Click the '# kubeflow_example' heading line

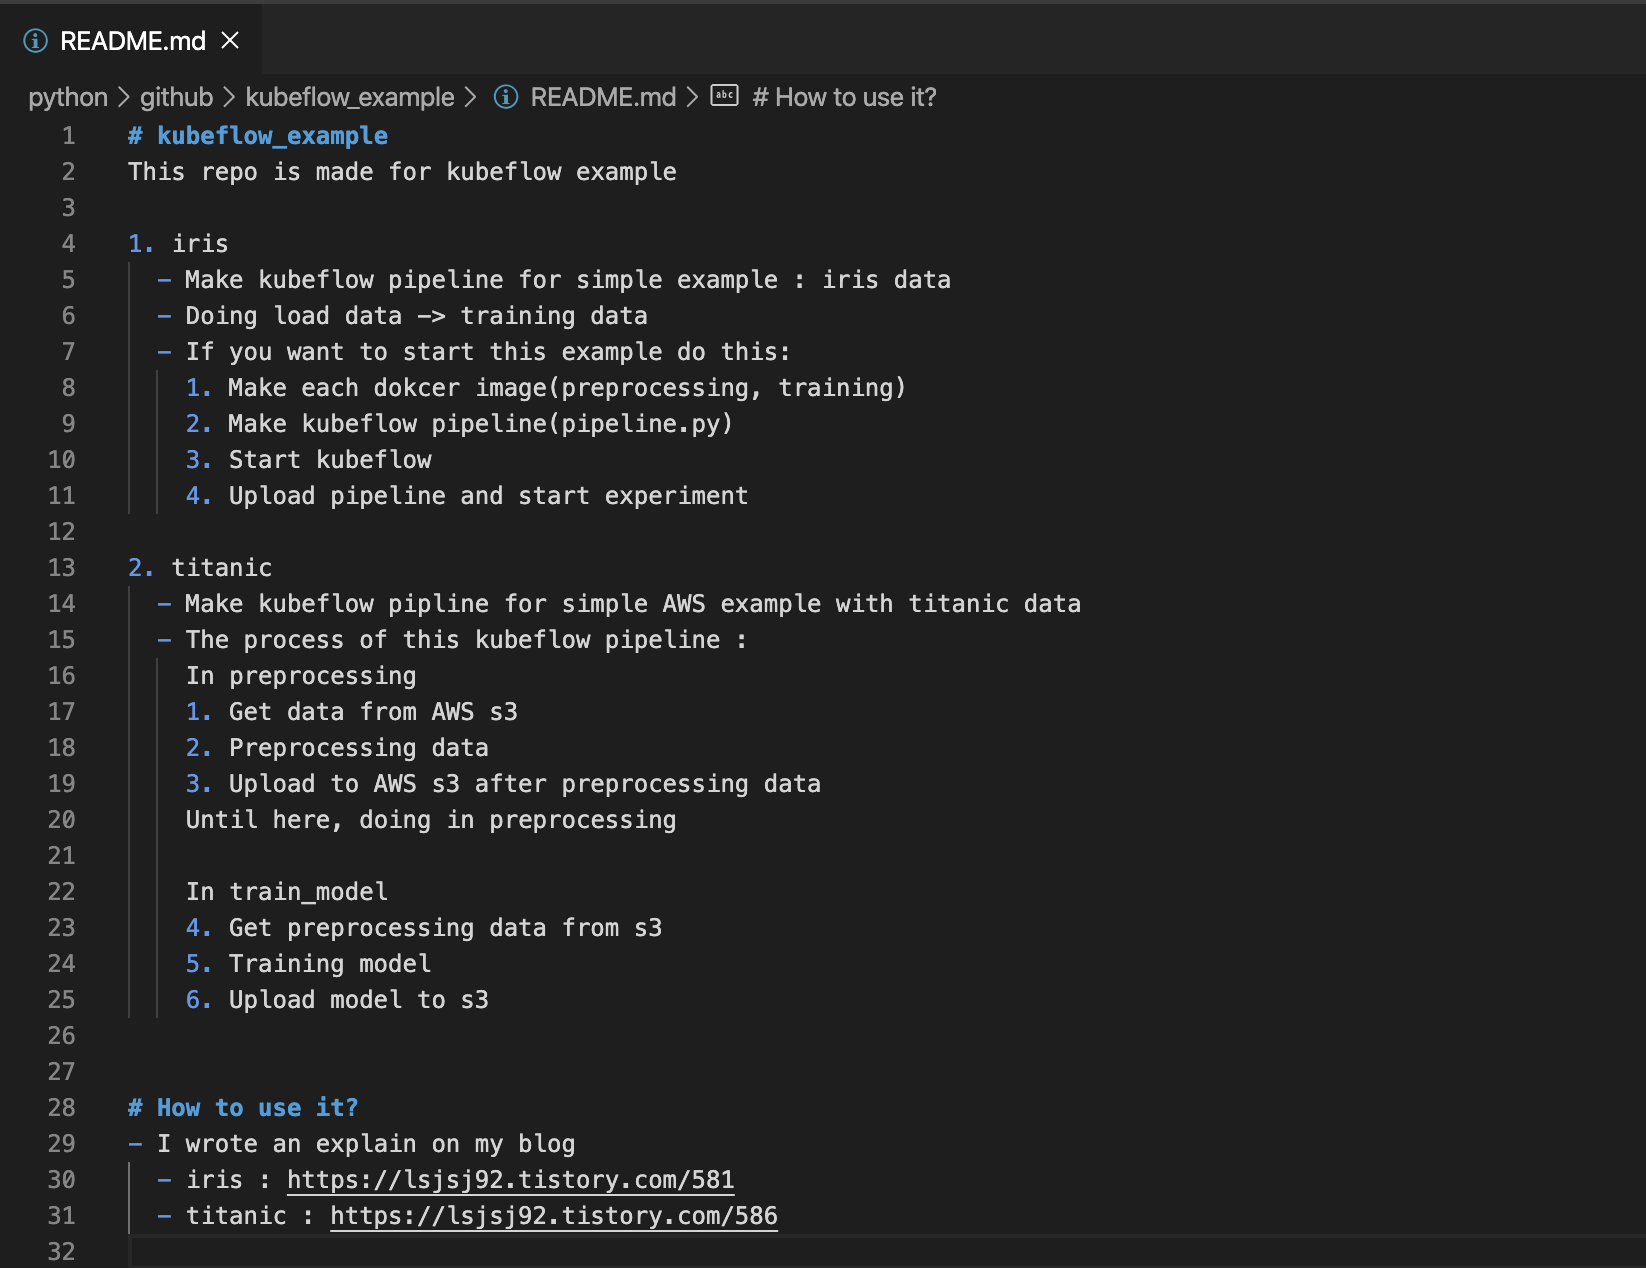tap(258, 136)
